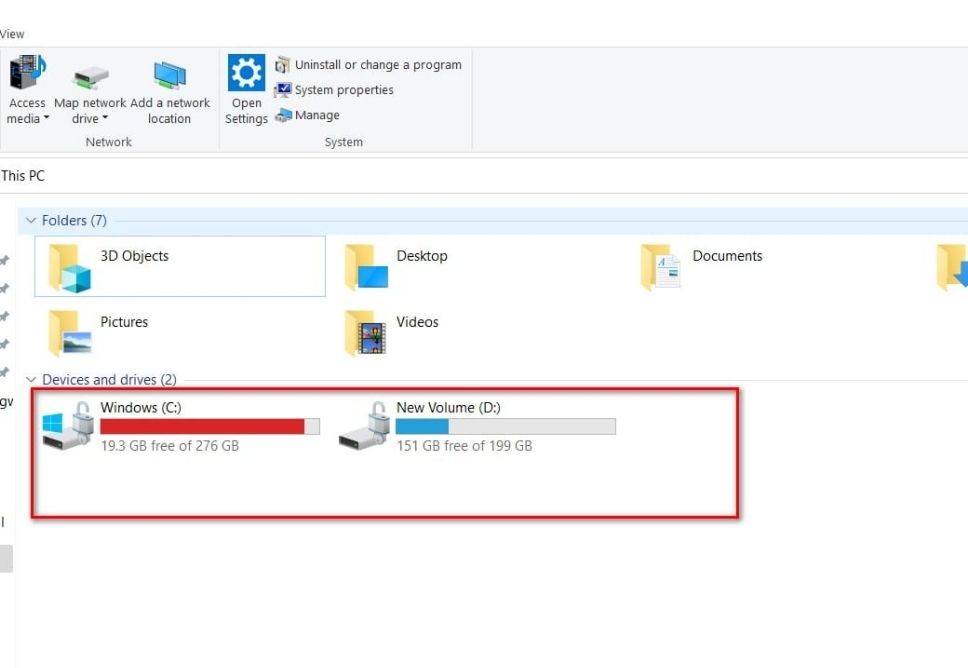Click the Map network drive icon

(x=90, y=76)
